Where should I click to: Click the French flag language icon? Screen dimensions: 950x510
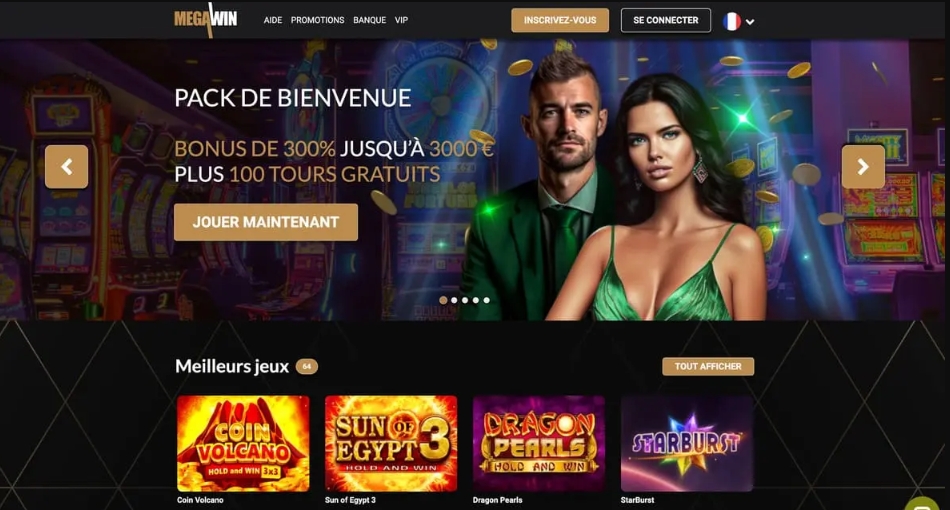pyautogui.click(x=731, y=21)
